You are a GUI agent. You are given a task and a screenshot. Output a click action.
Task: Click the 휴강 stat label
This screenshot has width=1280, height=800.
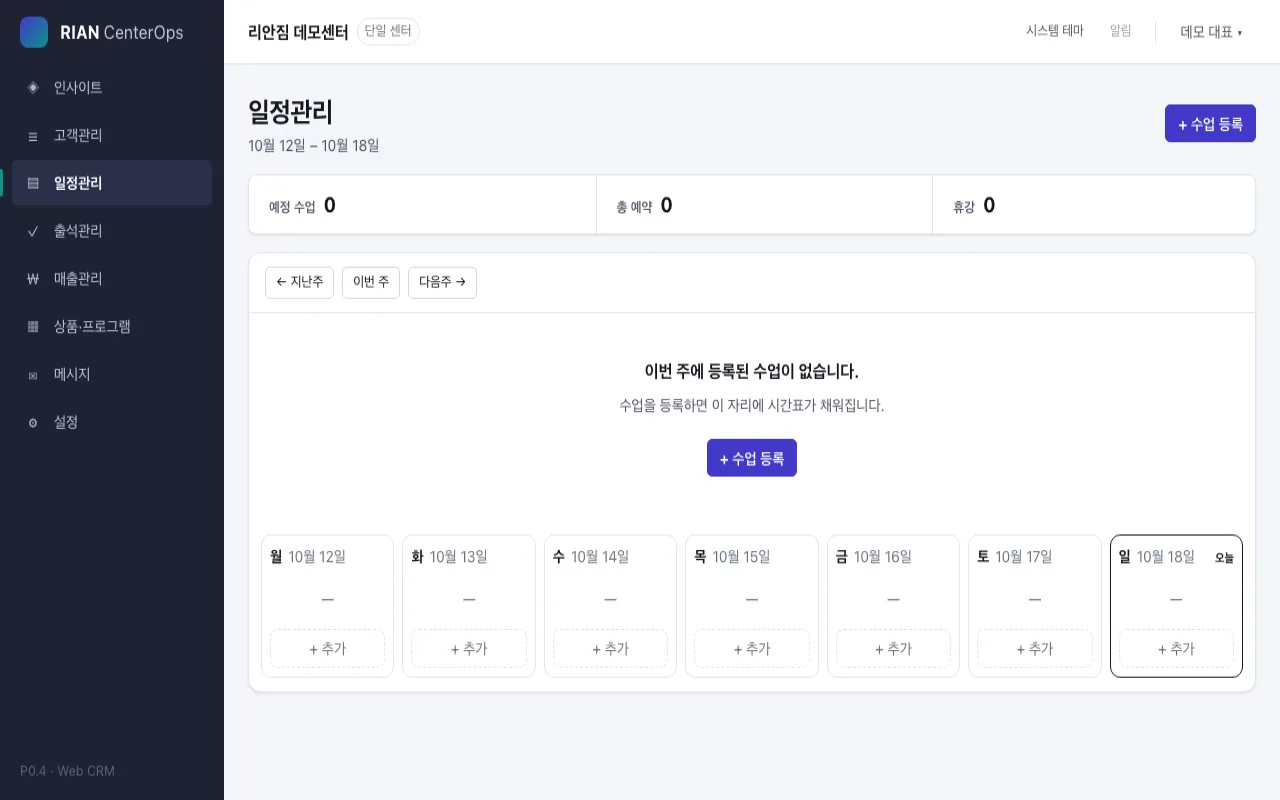point(964,207)
